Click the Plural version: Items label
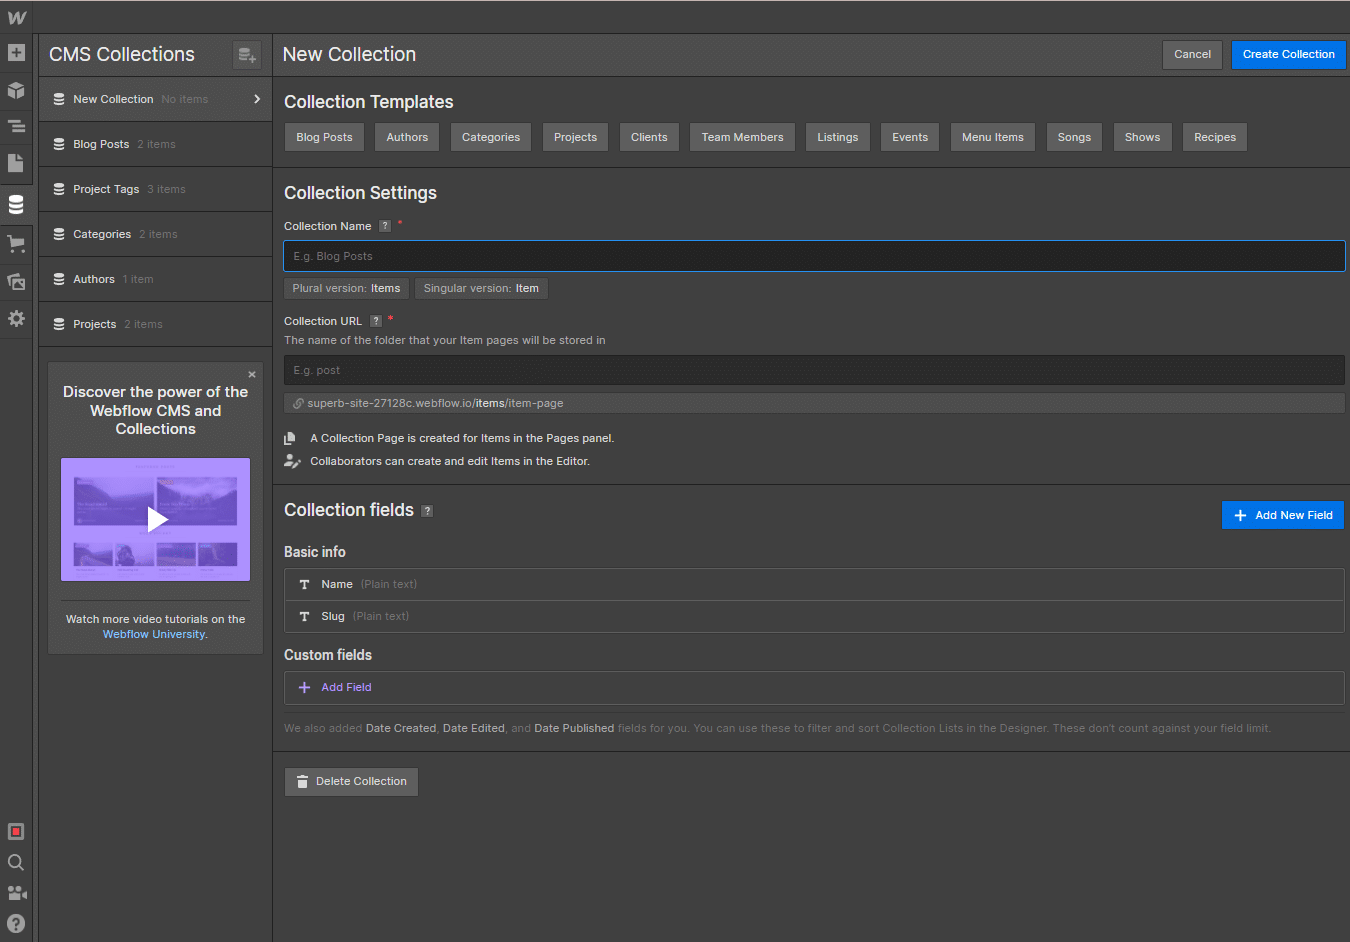The height and width of the screenshot is (942, 1350). (x=346, y=288)
